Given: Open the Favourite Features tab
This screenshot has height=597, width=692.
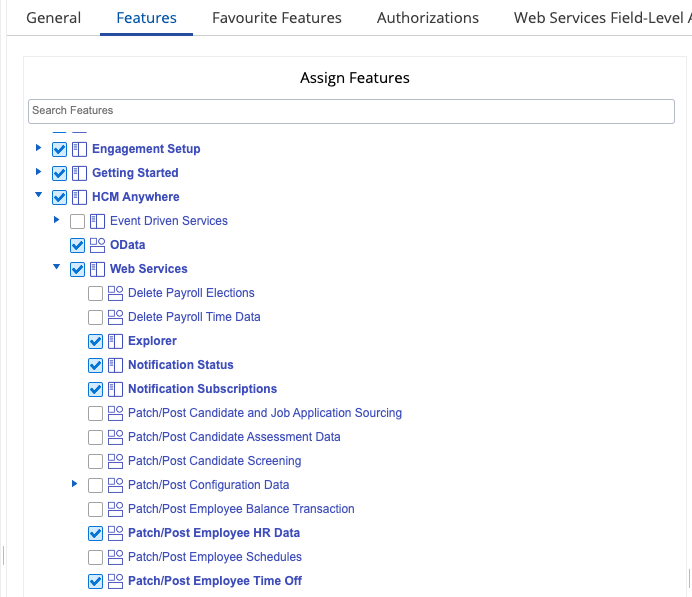Looking at the screenshot, I should [x=277, y=18].
